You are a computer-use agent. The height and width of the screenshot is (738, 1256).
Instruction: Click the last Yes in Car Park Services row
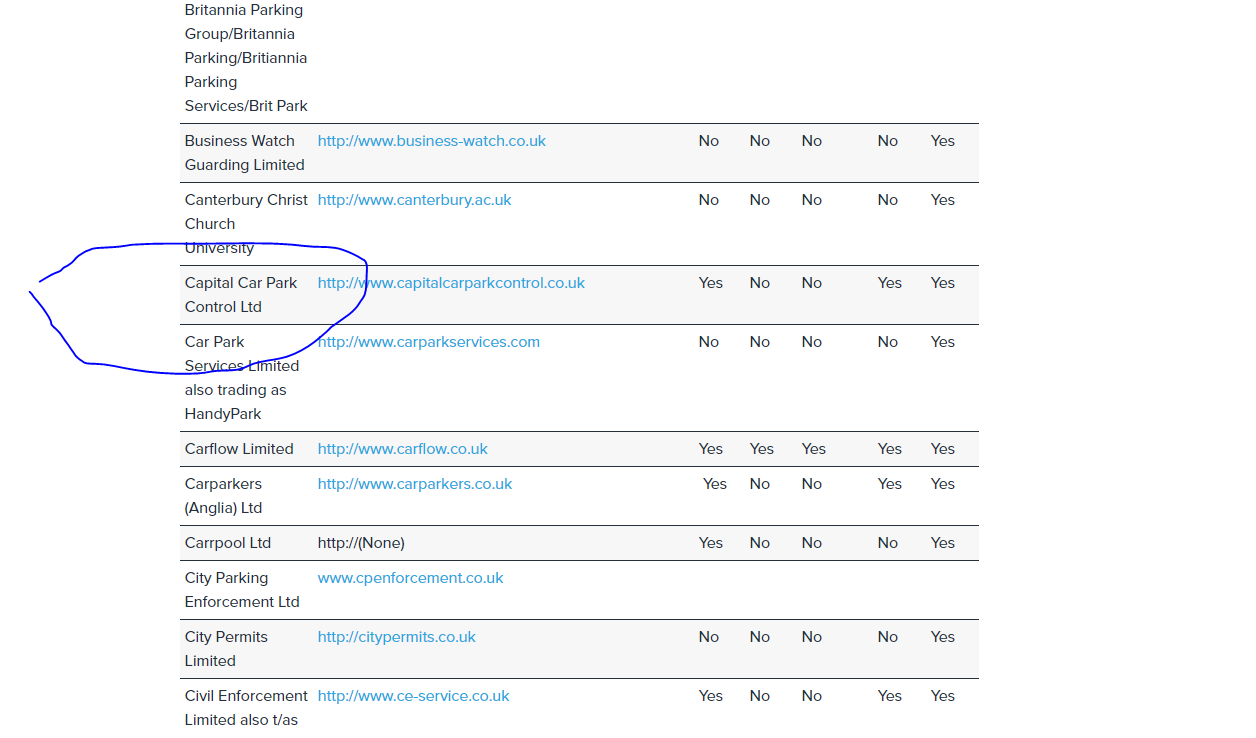[943, 342]
